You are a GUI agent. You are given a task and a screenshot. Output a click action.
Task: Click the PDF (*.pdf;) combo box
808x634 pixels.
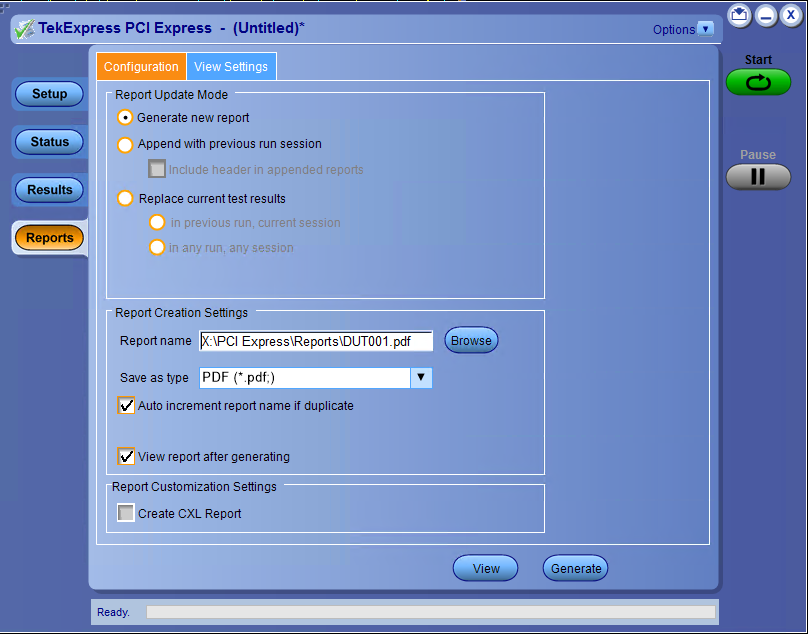click(315, 377)
